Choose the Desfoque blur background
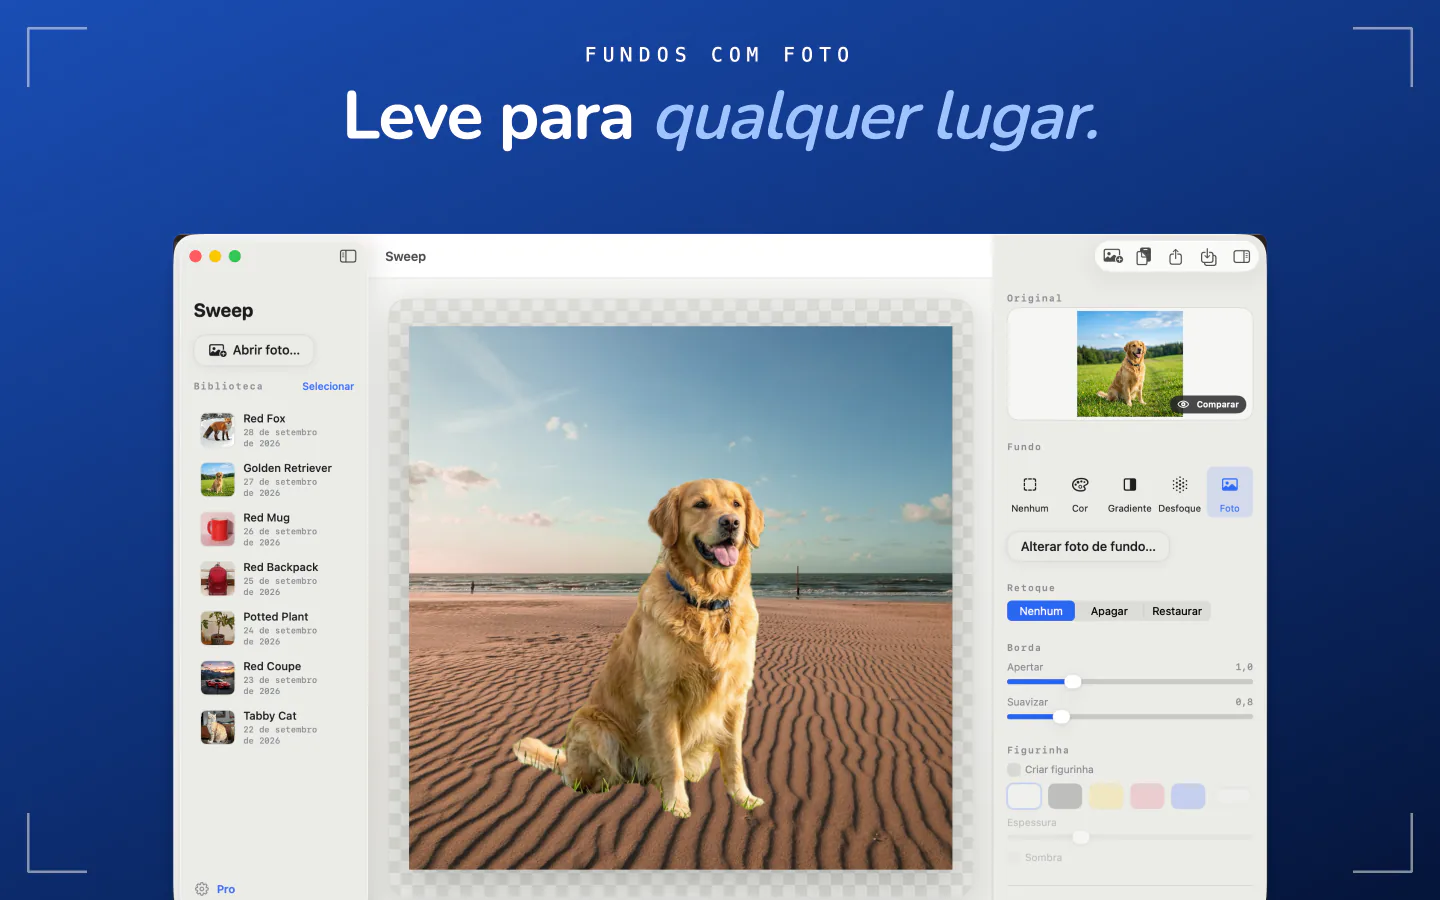Screen dimensions: 1440x900 coord(1180,493)
